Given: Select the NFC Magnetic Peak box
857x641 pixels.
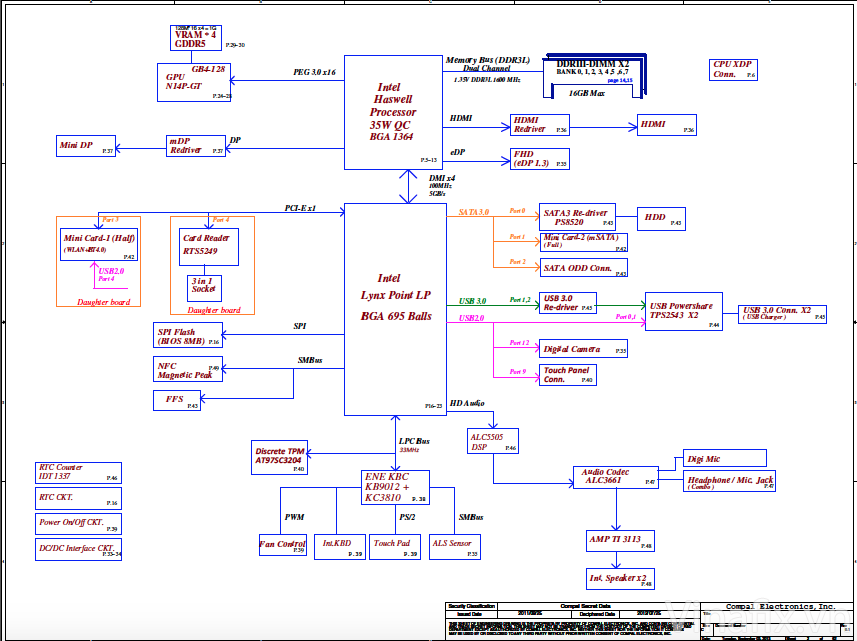Looking at the screenshot, I should 188,369.
